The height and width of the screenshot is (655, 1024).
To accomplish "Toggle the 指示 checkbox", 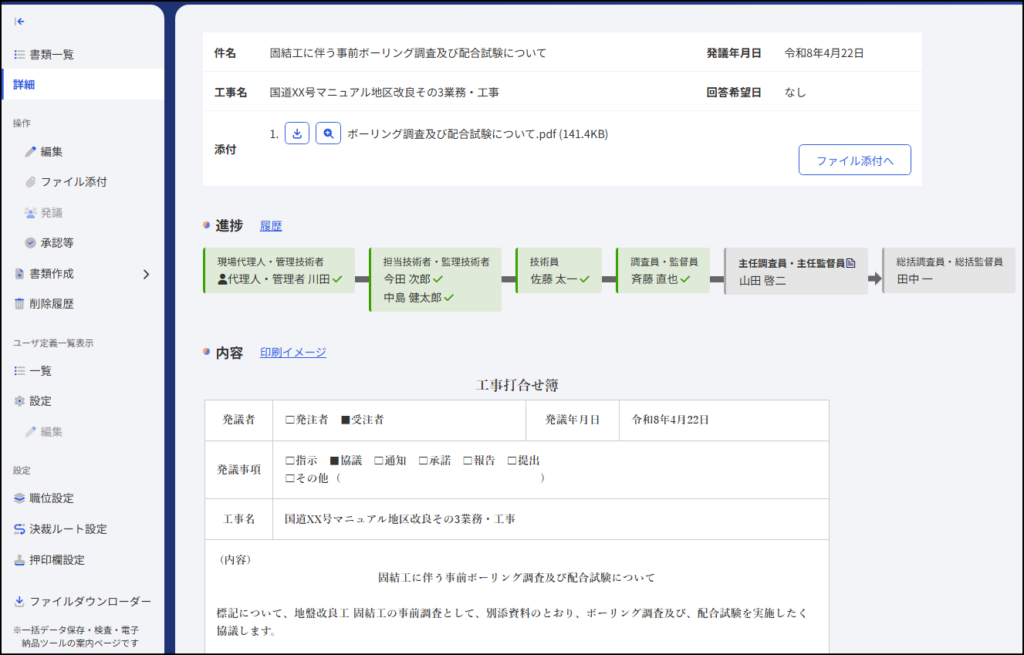I will pyautogui.click(x=290, y=461).
